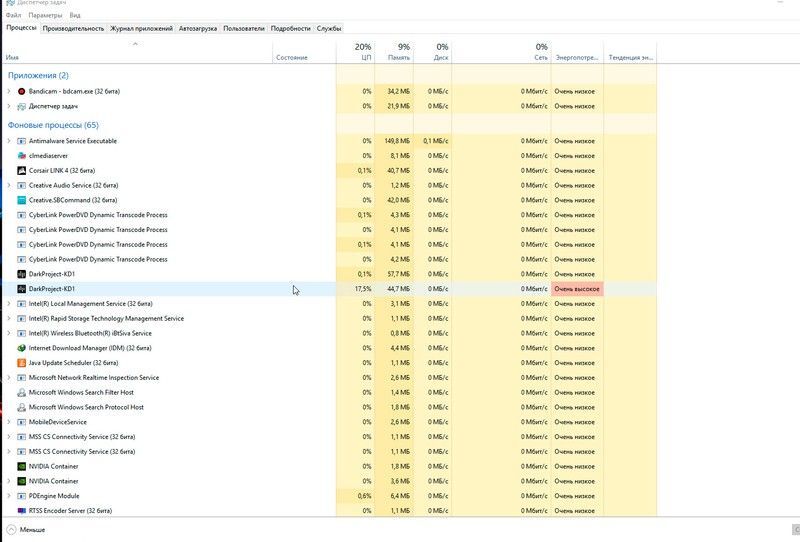800x542 pixels.
Task: Click the Internet Download Manager icon
Action: tap(21, 348)
